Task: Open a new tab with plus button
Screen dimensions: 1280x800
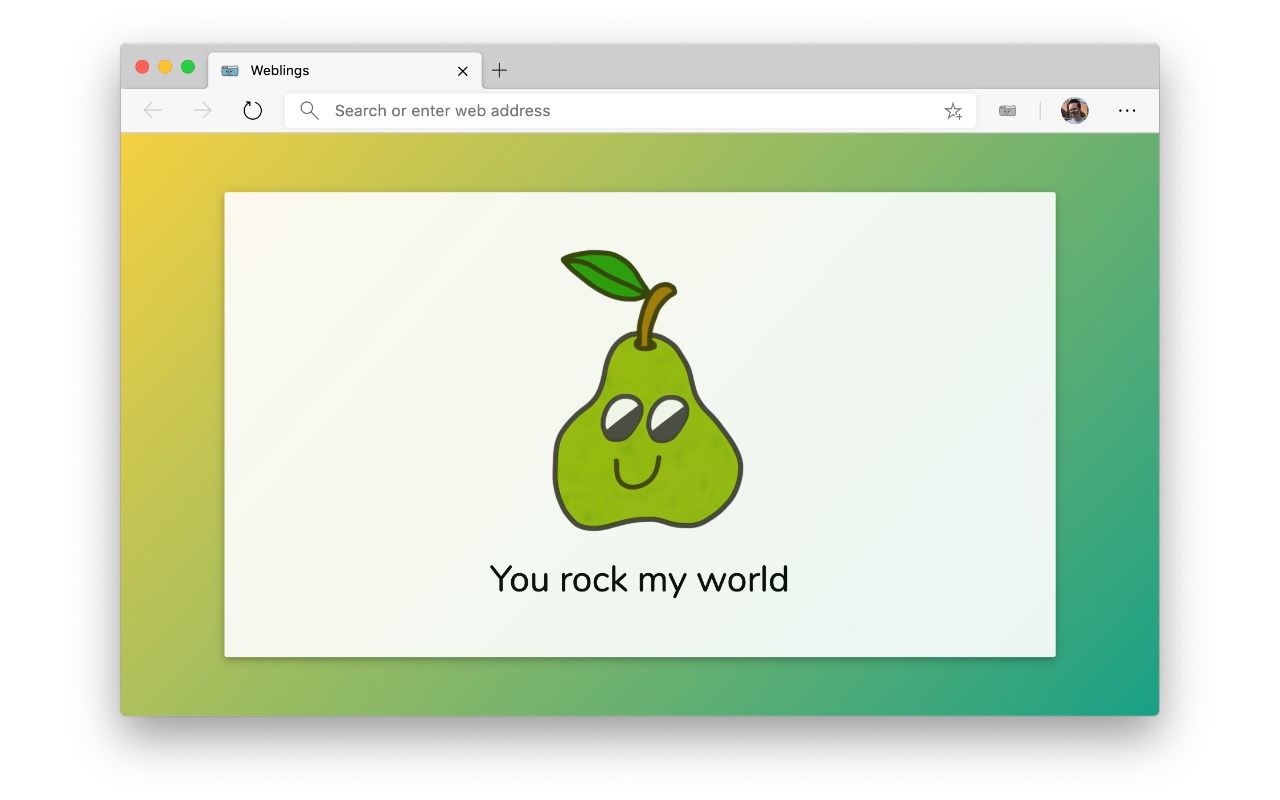Action: click(x=500, y=70)
